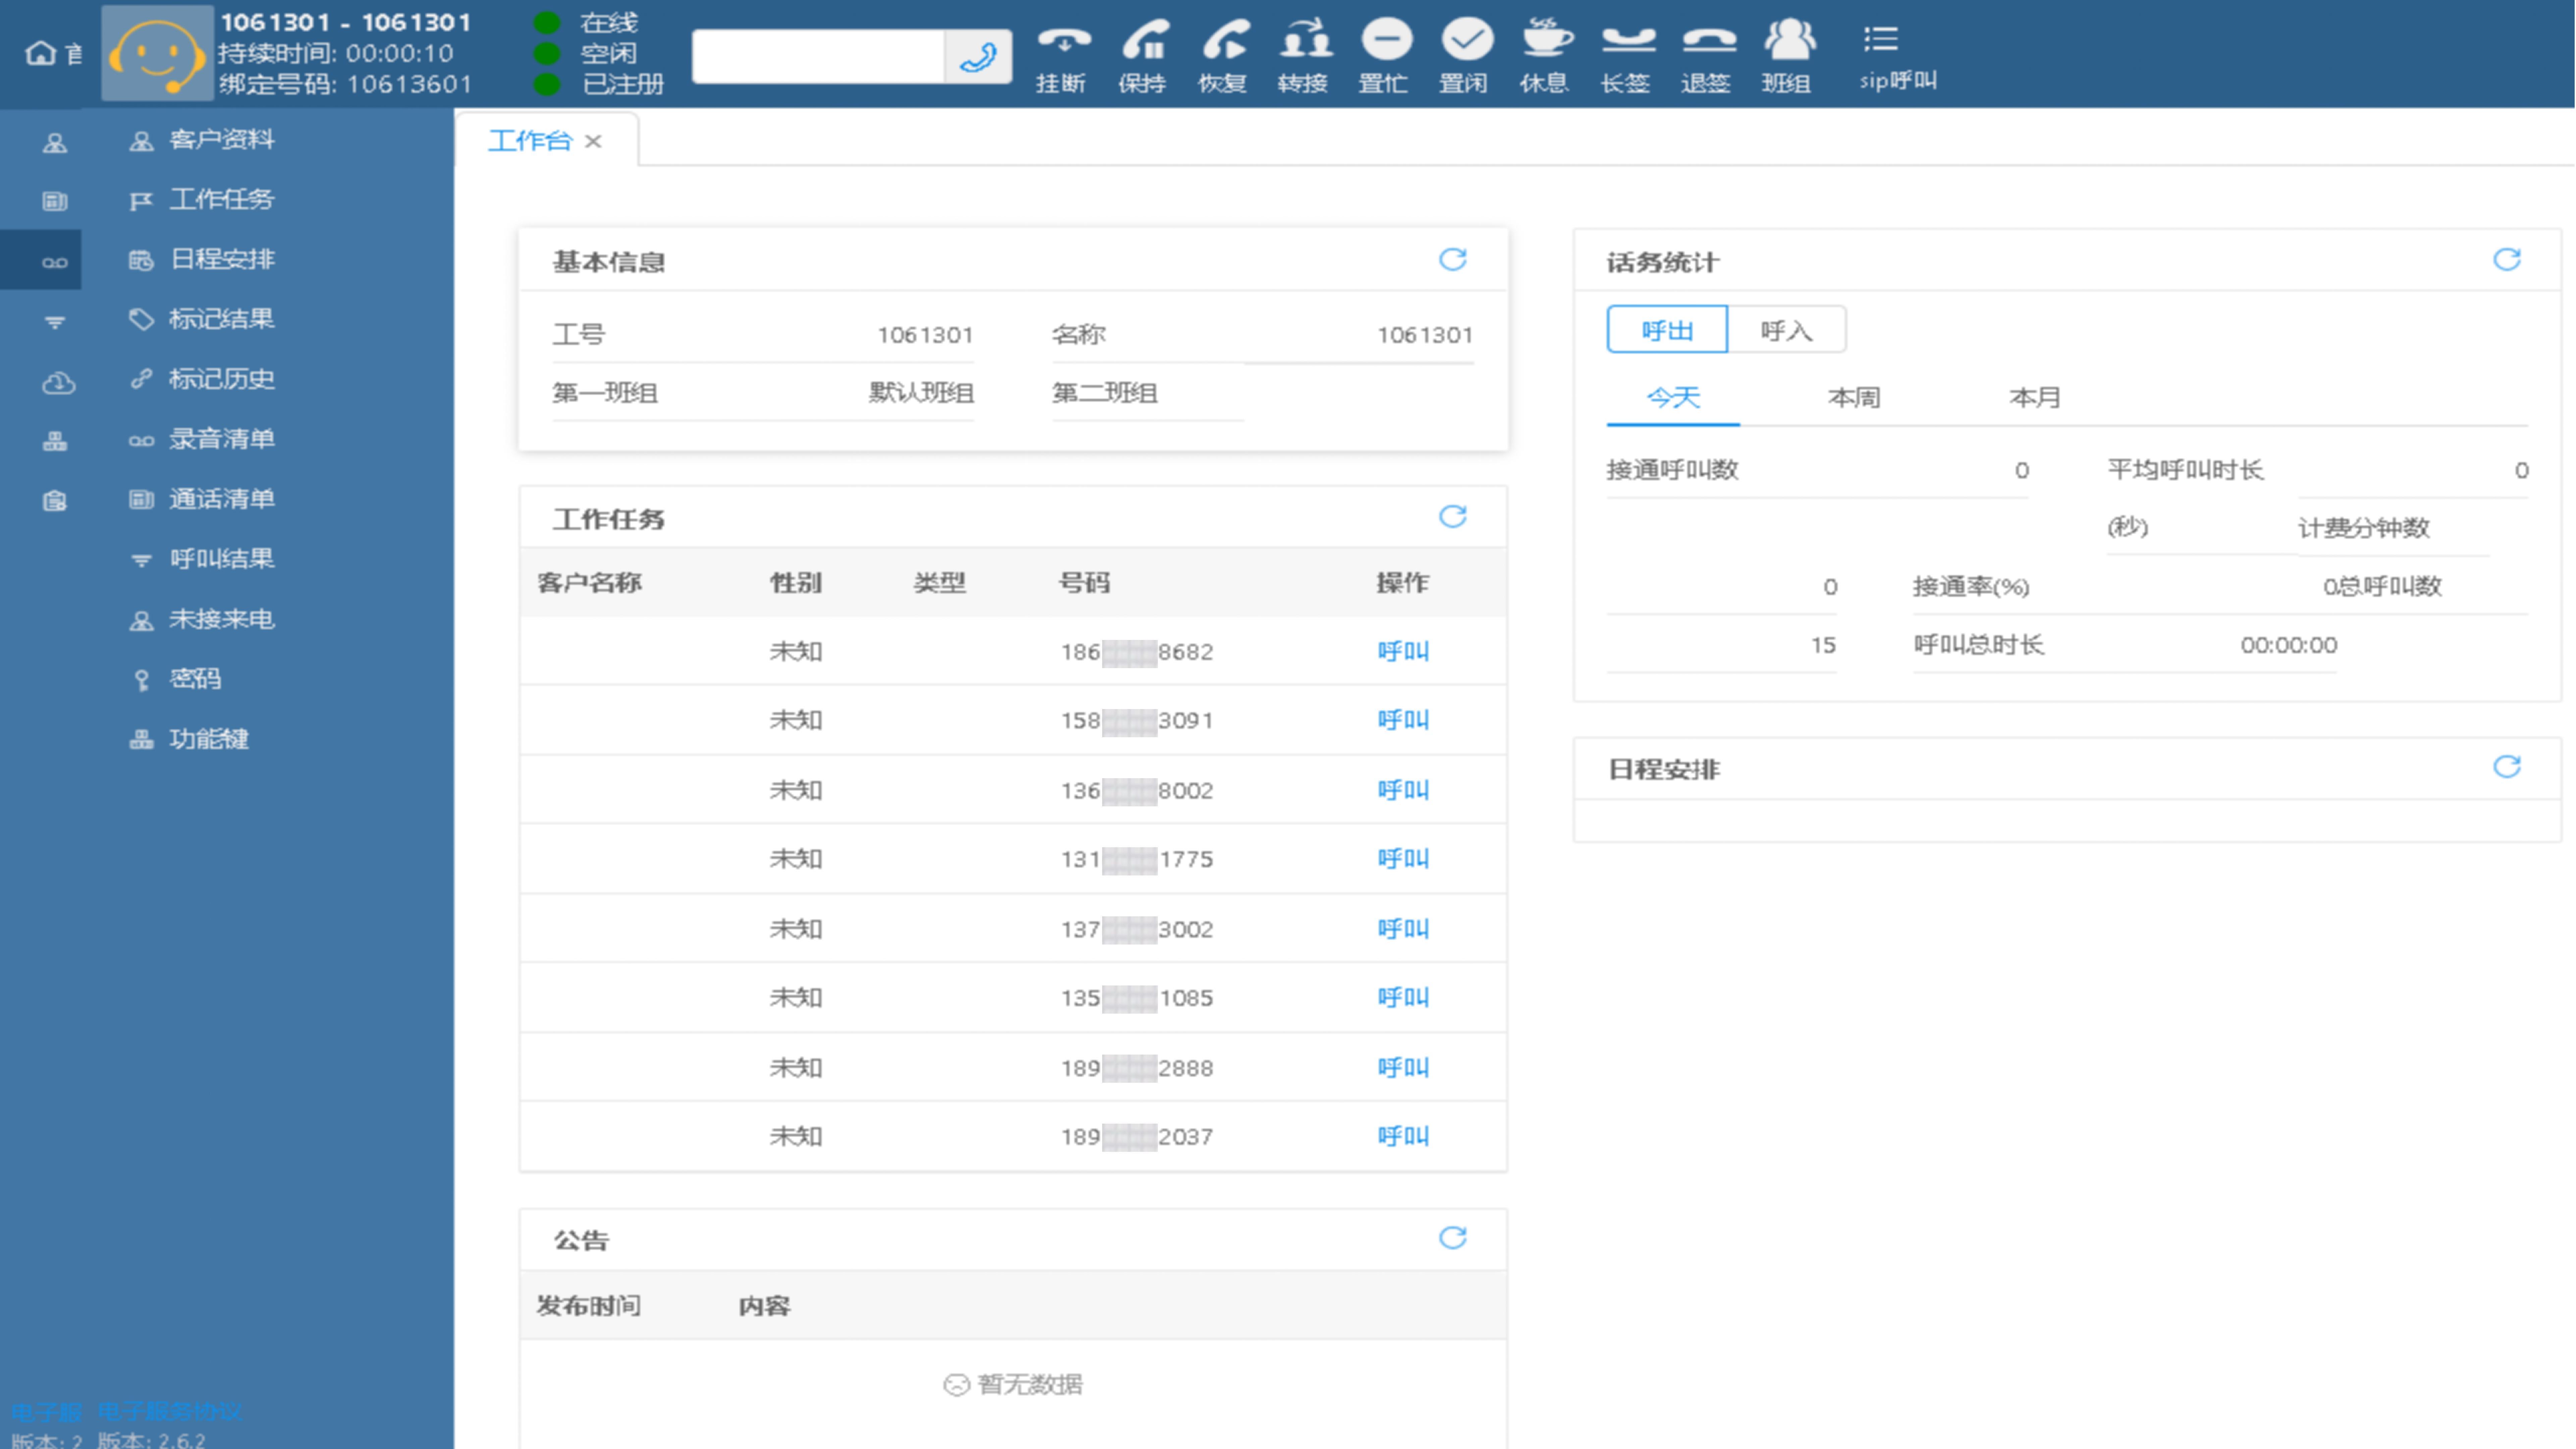The height and width of the screenshot is (1449, 2576).
Task: Click the customer icon in the narrow left strip
Action: [x=55, y=143]
